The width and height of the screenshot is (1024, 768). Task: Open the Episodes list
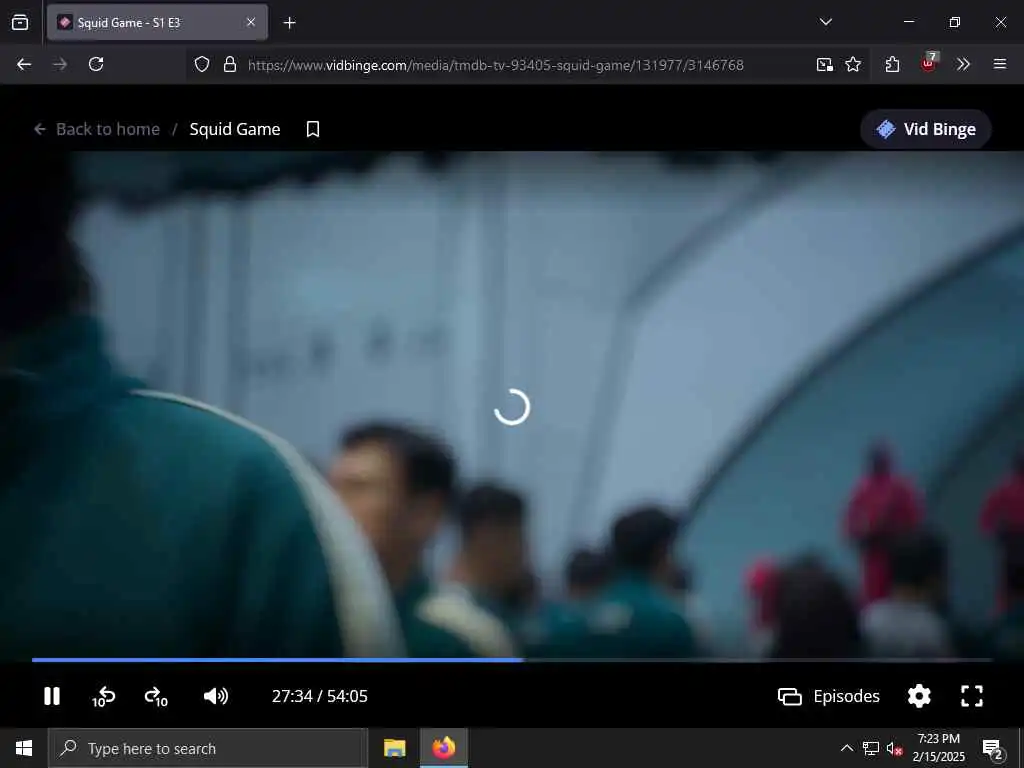[x=829, y=696]
